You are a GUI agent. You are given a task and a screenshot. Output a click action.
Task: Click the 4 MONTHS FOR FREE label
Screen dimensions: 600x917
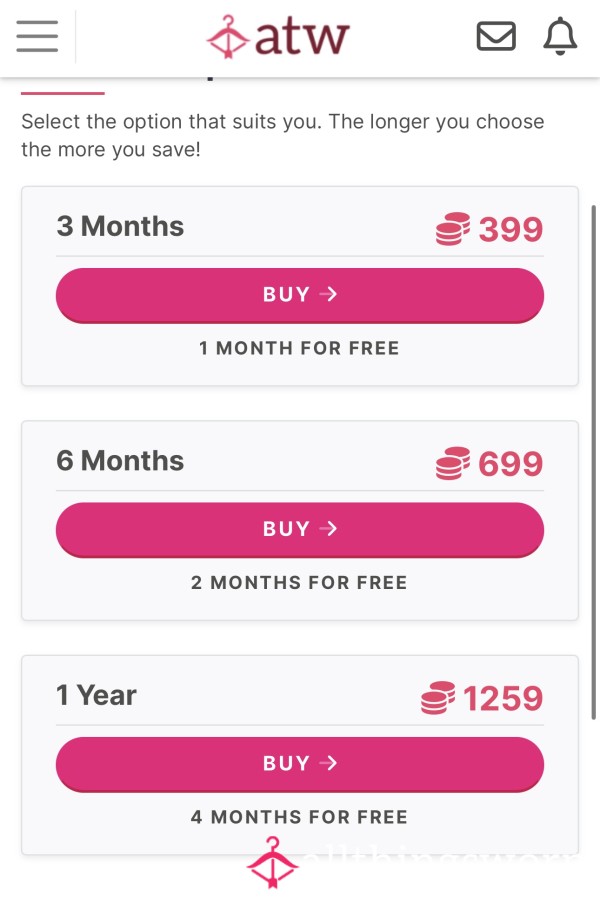tap(299, 818)
